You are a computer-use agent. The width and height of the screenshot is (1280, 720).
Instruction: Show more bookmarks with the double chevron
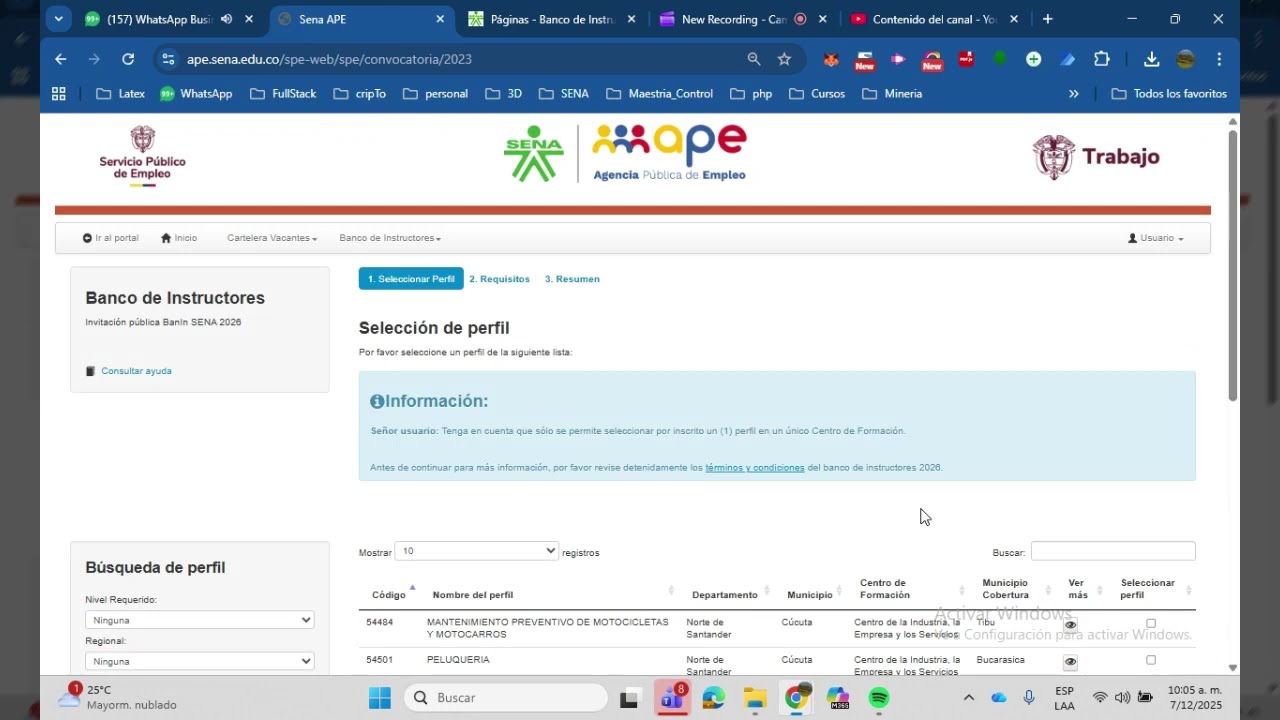pos(1074,93)
